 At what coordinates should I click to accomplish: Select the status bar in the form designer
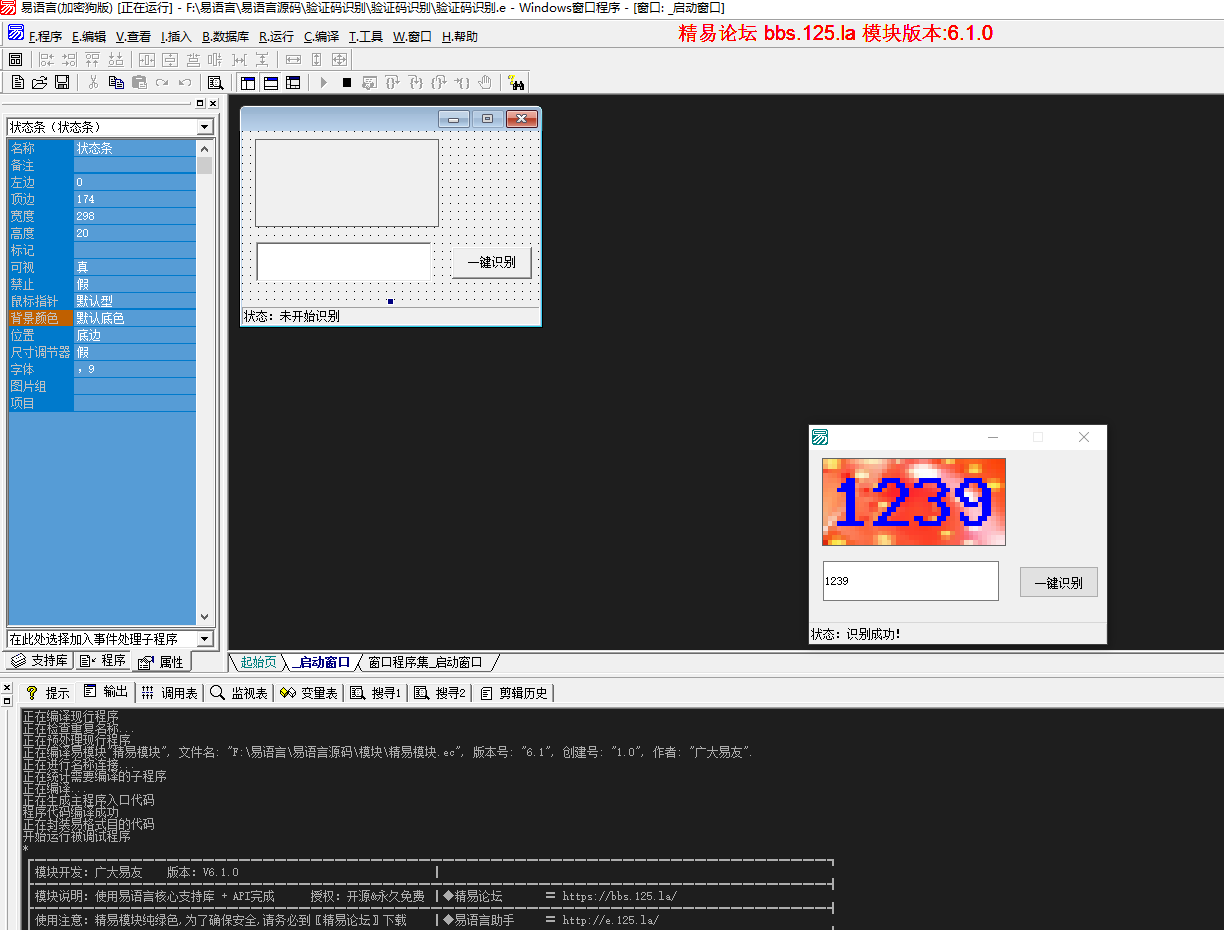391,316
